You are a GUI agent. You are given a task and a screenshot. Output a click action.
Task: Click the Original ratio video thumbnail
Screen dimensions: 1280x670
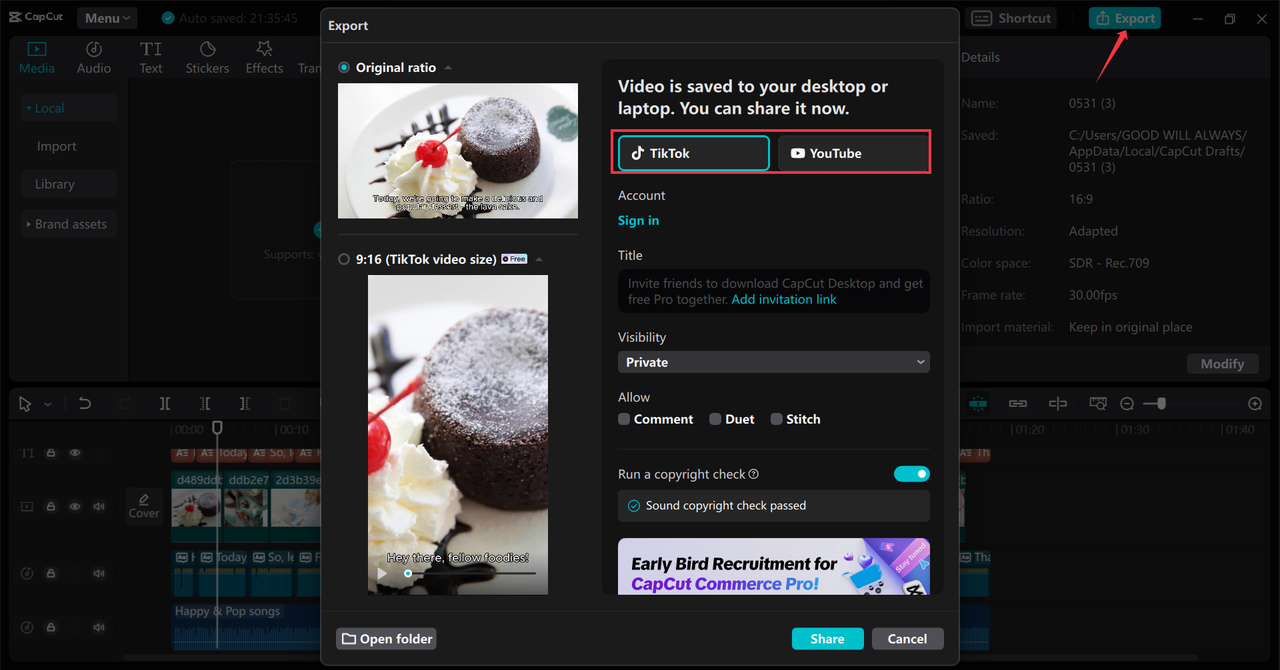click(458, 150)
